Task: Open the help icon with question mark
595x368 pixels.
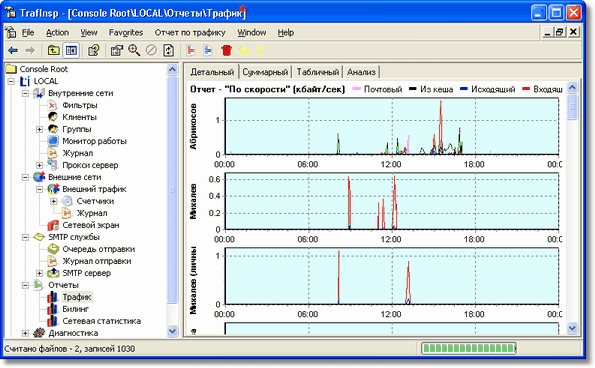Action: tap(93, 50)
